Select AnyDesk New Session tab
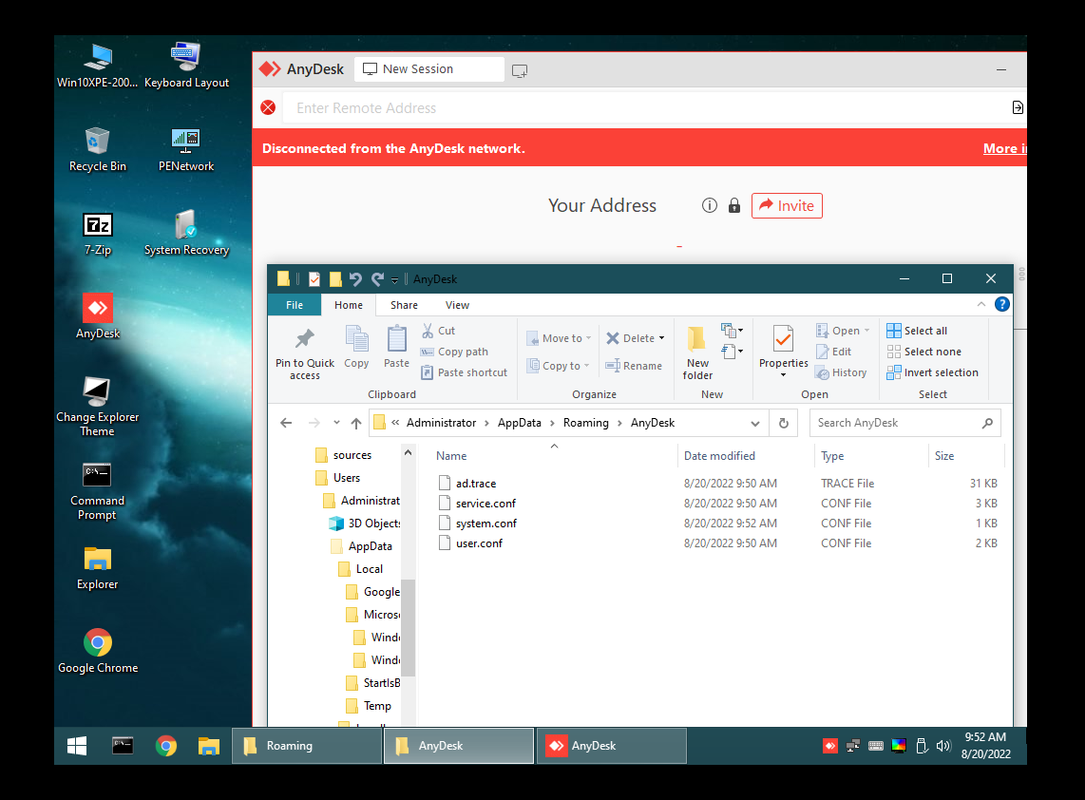 click(429, 69)
